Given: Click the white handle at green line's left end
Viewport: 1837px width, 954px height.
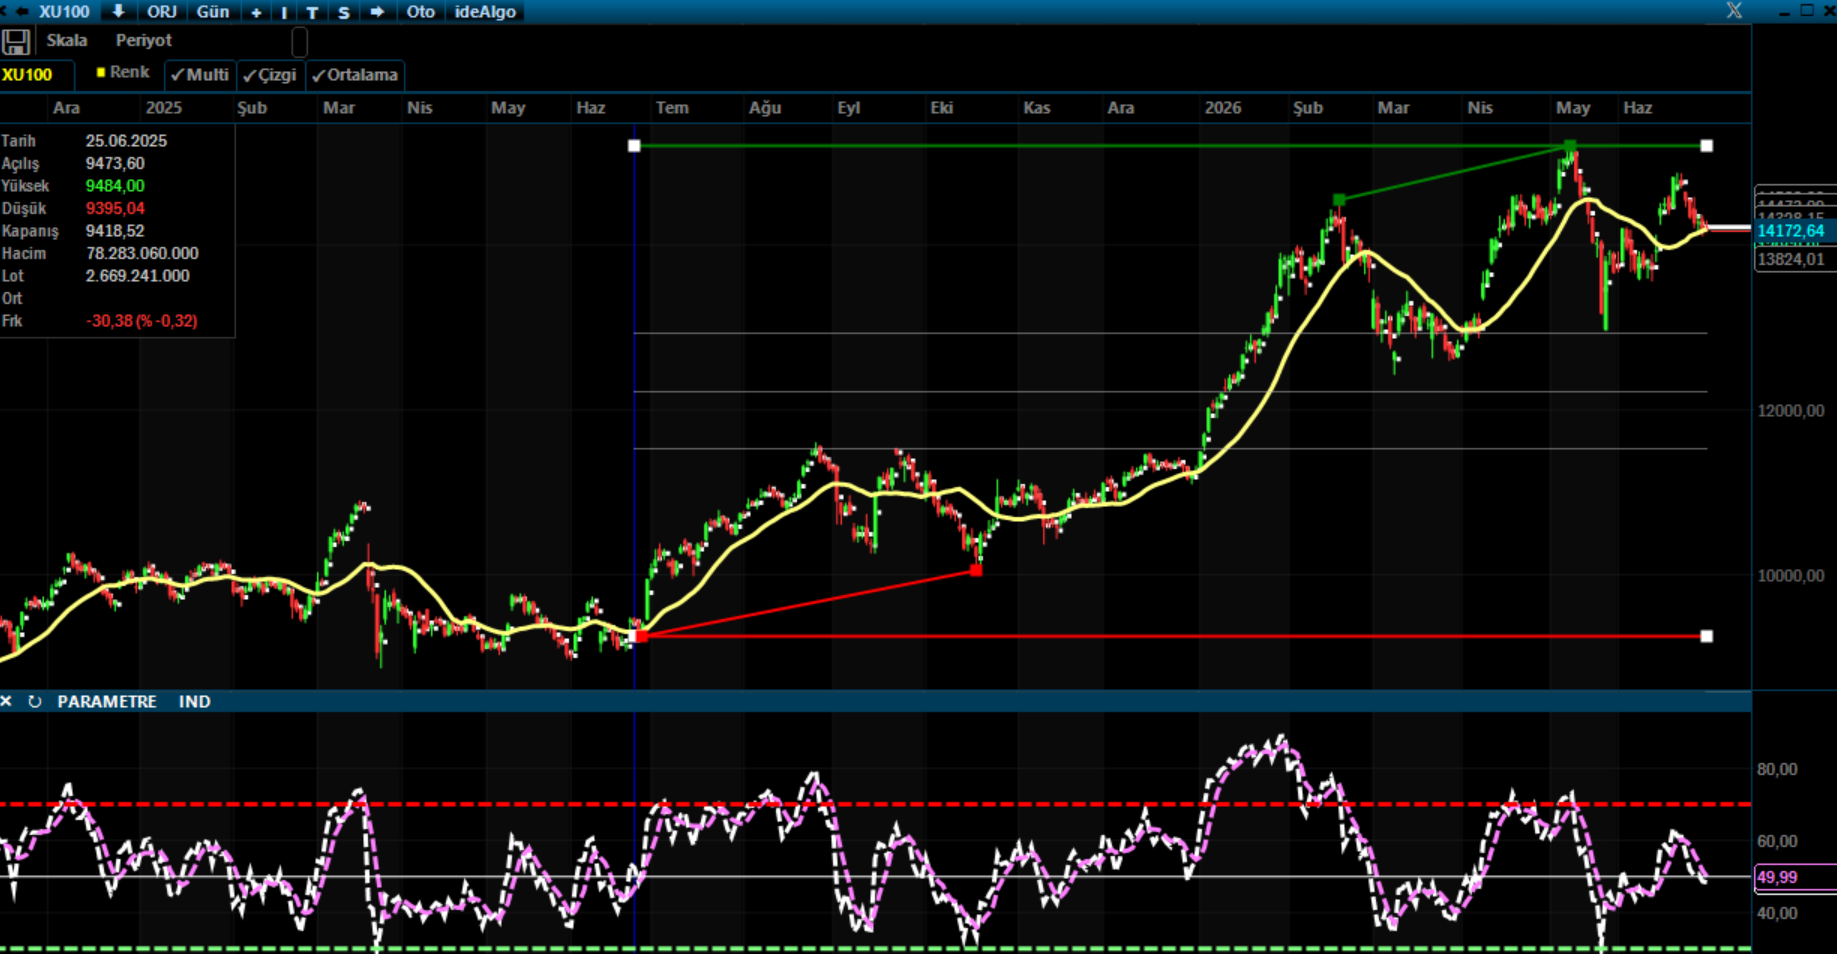Looking at the screenshot, I should tap(634, 146).
